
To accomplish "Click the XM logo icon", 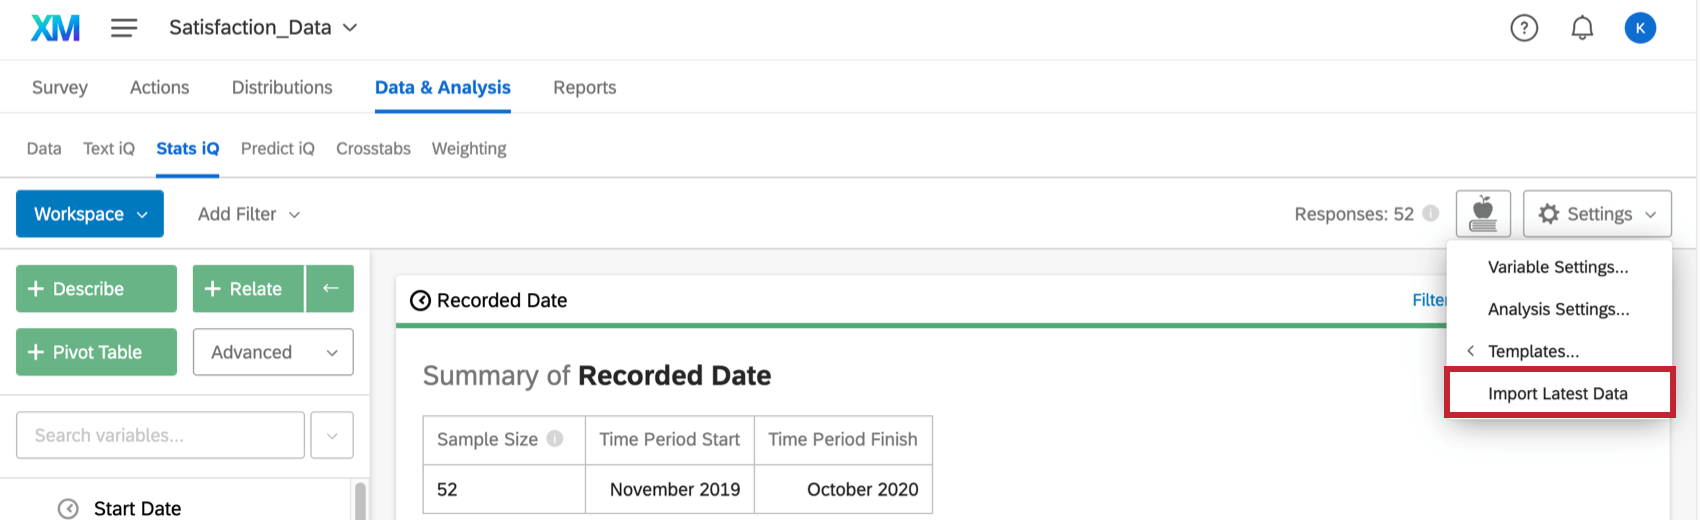I will [x=55, y=28].
